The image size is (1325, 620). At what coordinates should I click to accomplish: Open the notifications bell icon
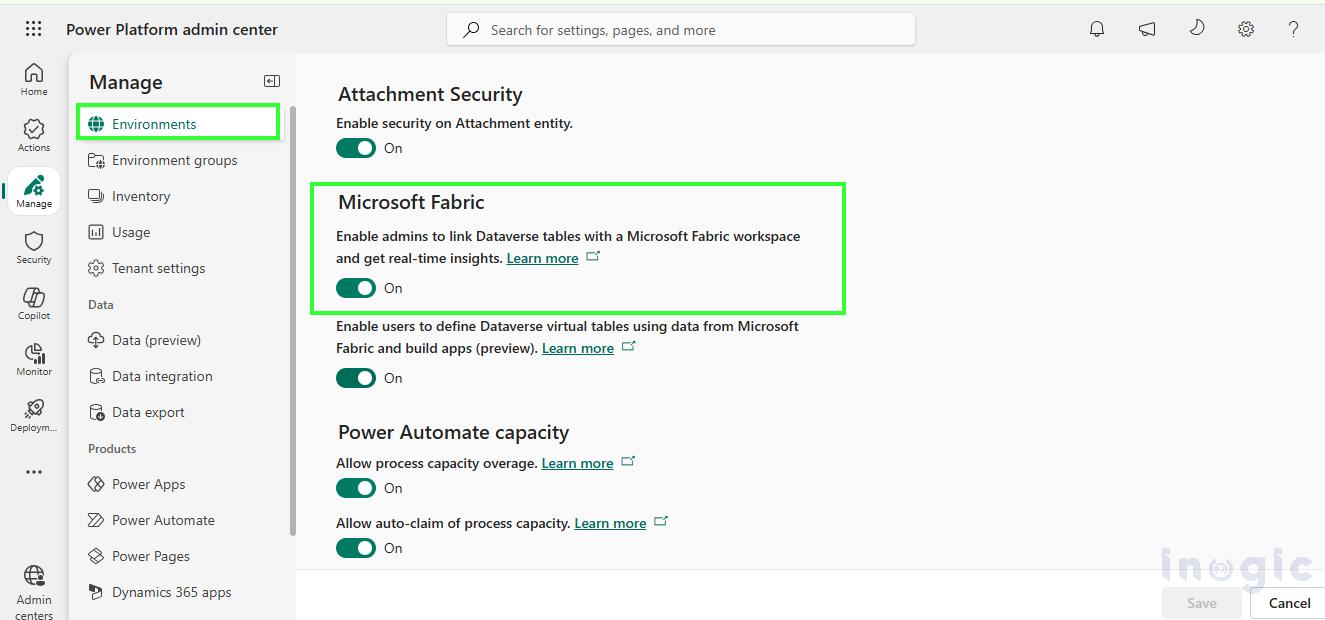coord(1097,29)
